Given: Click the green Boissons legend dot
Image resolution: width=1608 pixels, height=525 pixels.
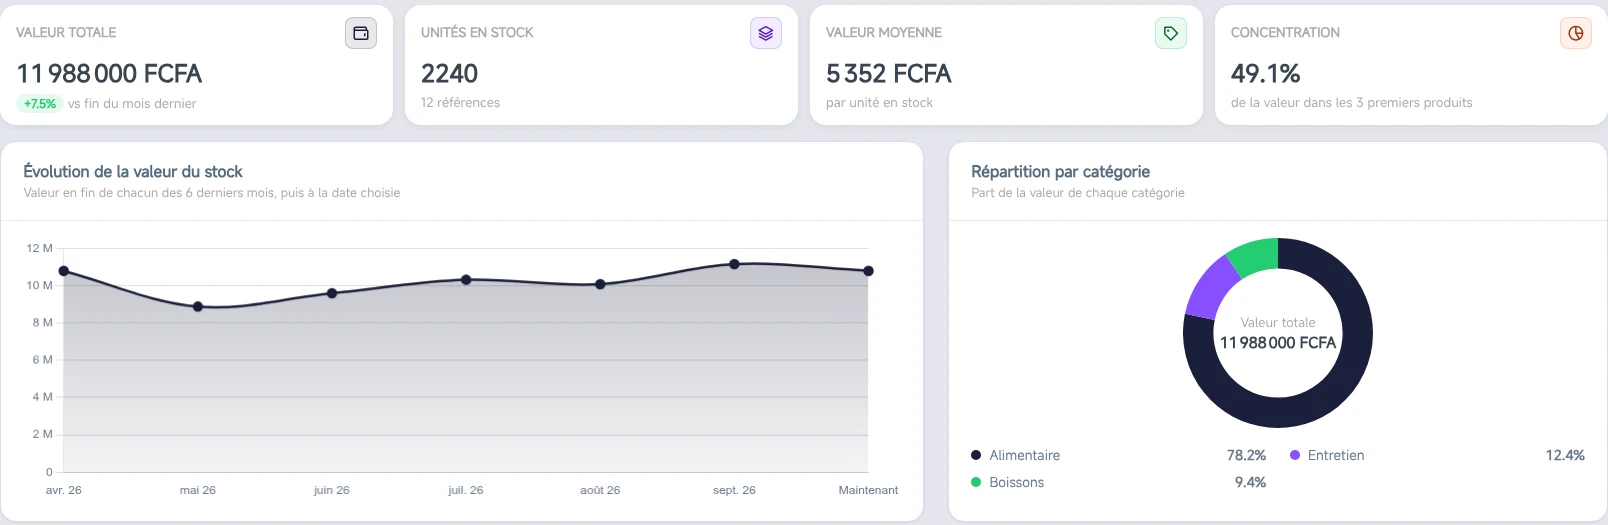Looking at the screenshot, I should pos(976,482).
